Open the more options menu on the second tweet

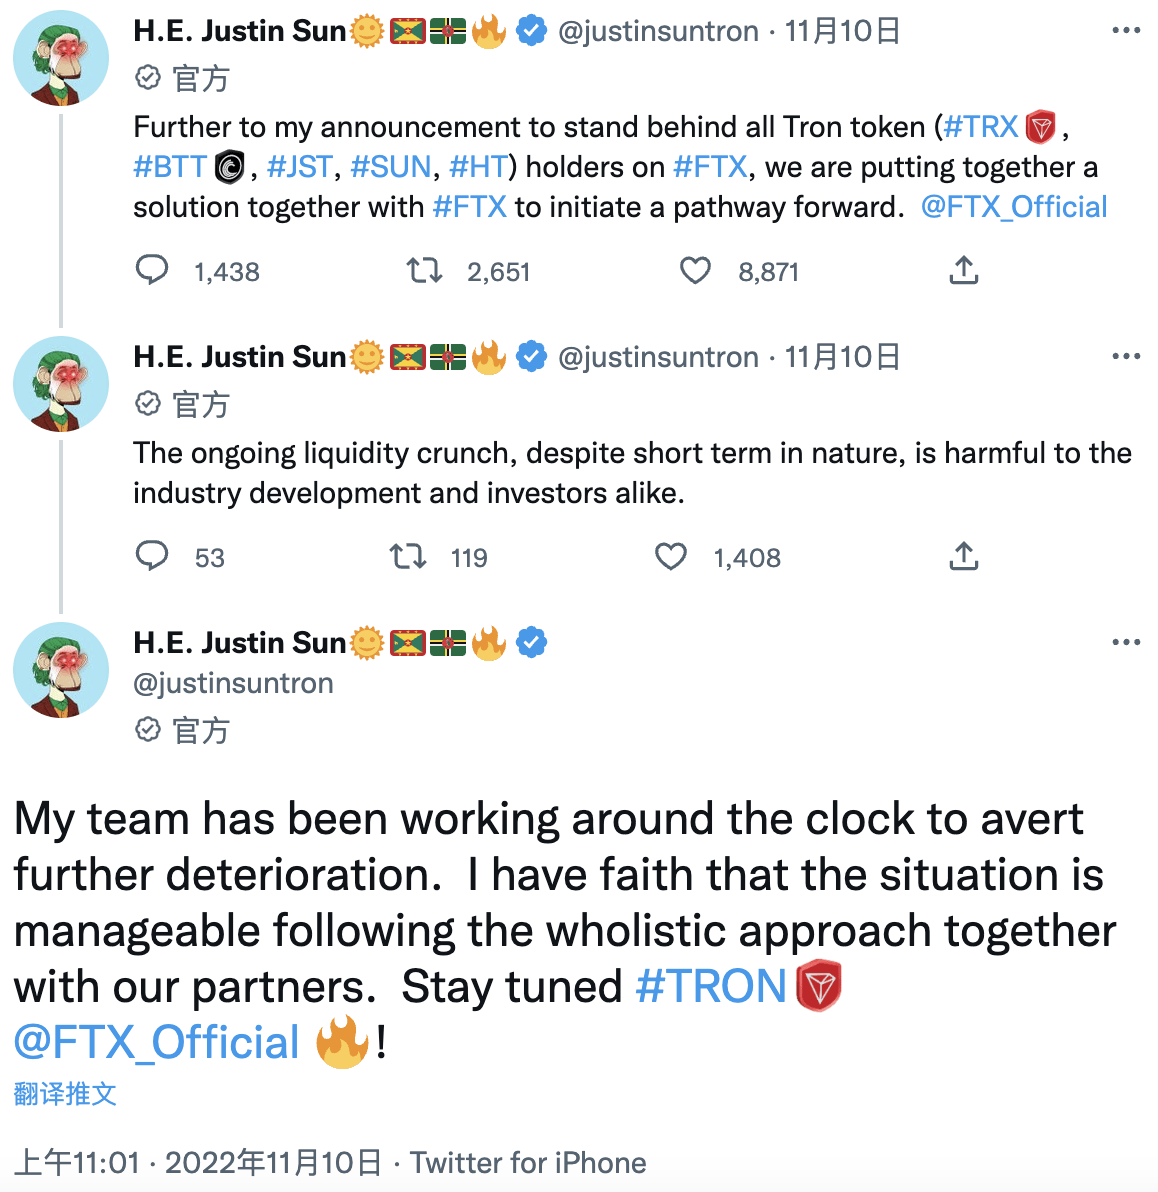click(x=1127, y=356)
